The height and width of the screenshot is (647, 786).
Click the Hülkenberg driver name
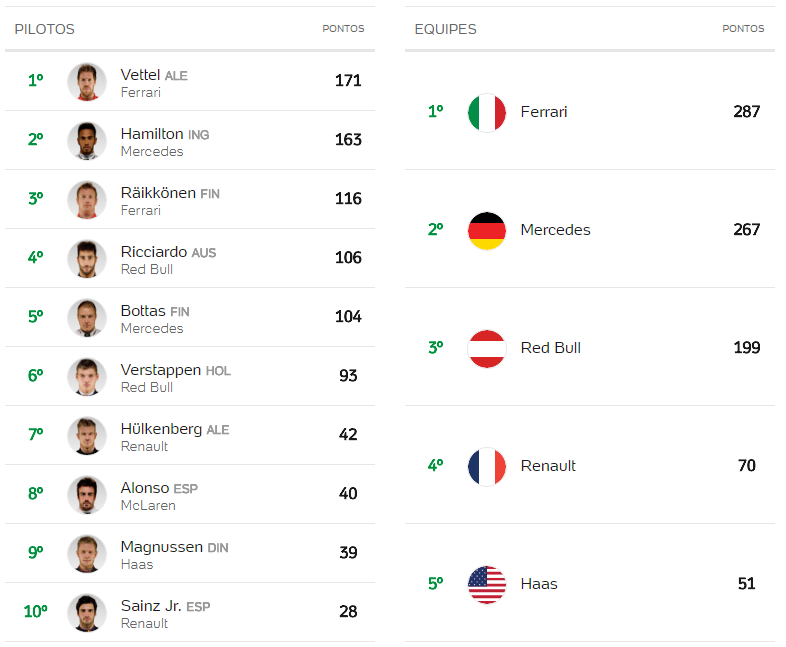coord(161,429)
